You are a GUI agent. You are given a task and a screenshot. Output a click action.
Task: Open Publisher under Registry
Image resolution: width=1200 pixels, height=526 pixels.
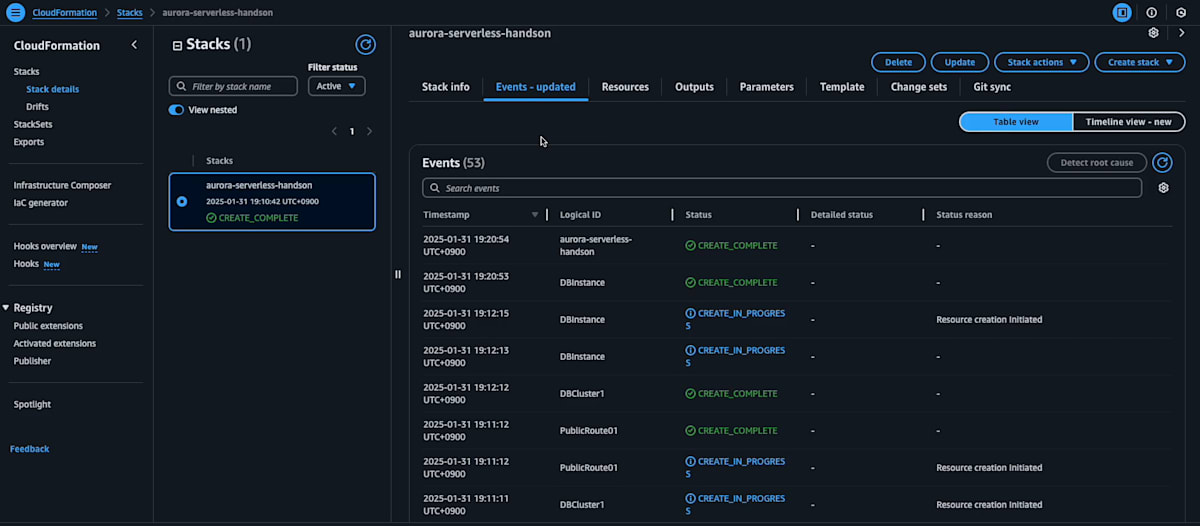tap(32, 361)
